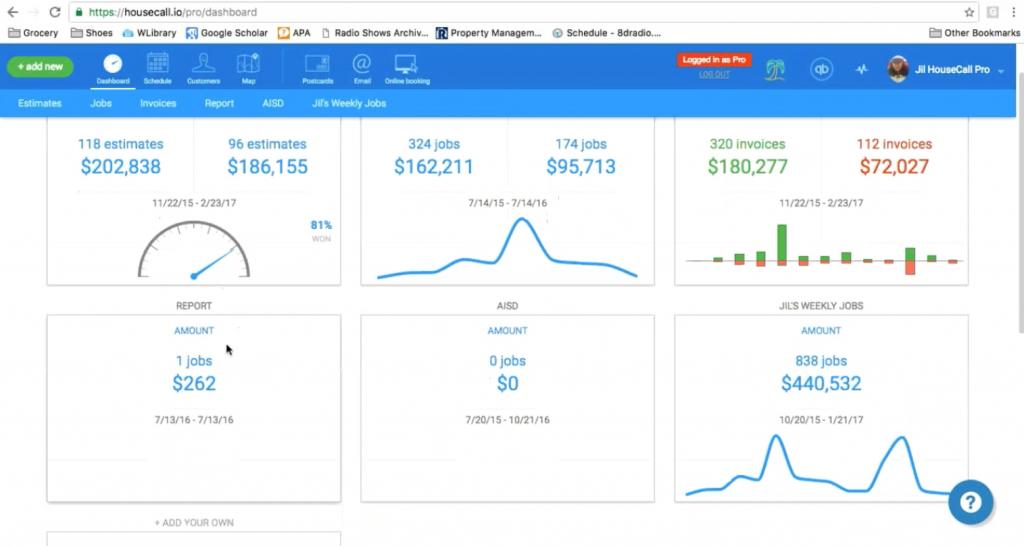
Task: Select the Invoices tab
Action: (x=158, y=103)
